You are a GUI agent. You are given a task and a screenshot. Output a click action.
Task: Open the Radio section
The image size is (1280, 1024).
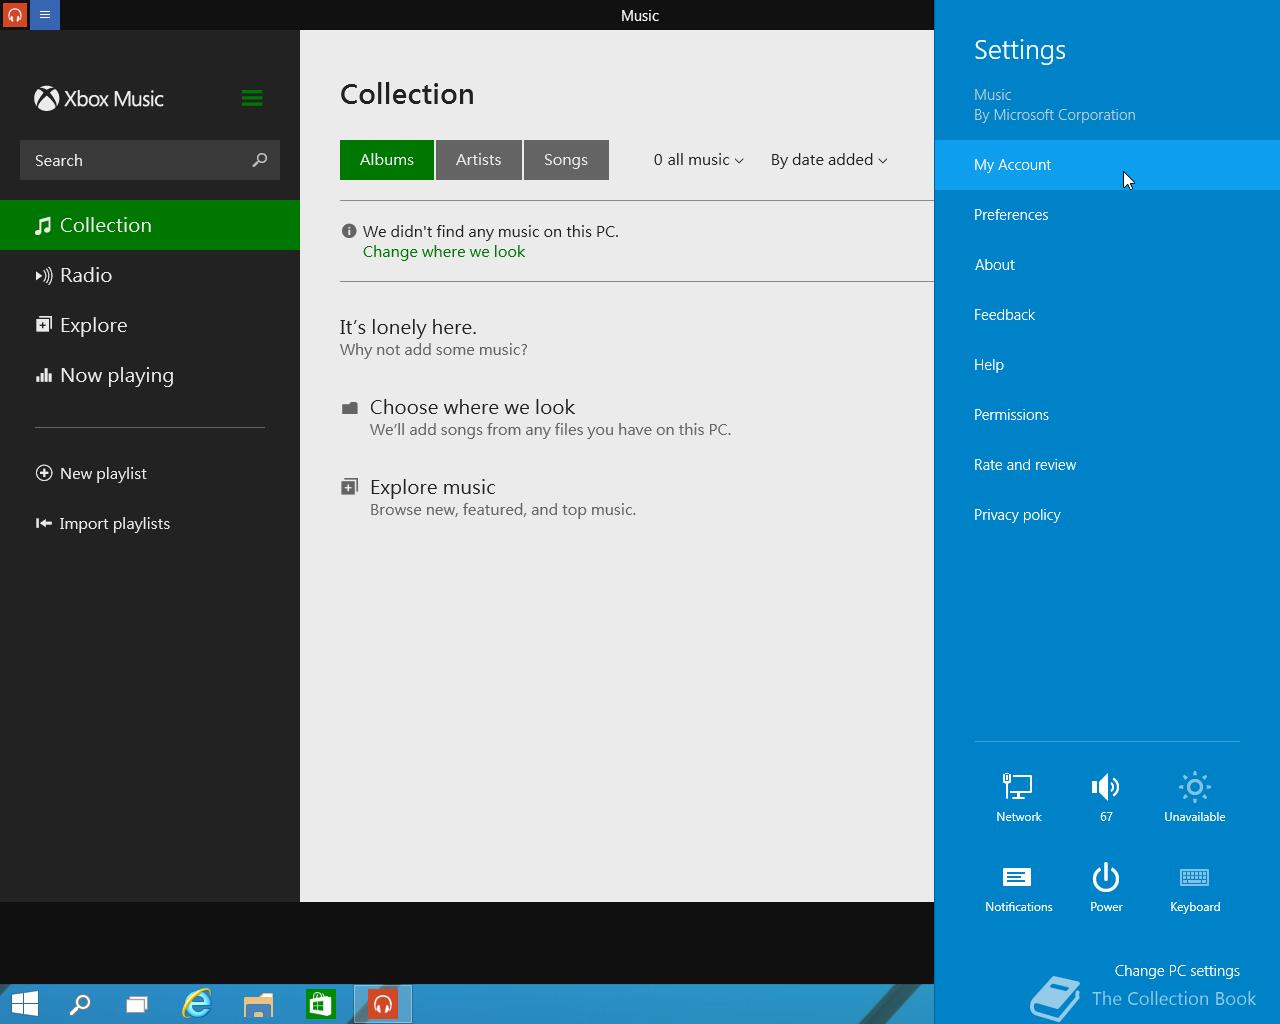(150, 275)
